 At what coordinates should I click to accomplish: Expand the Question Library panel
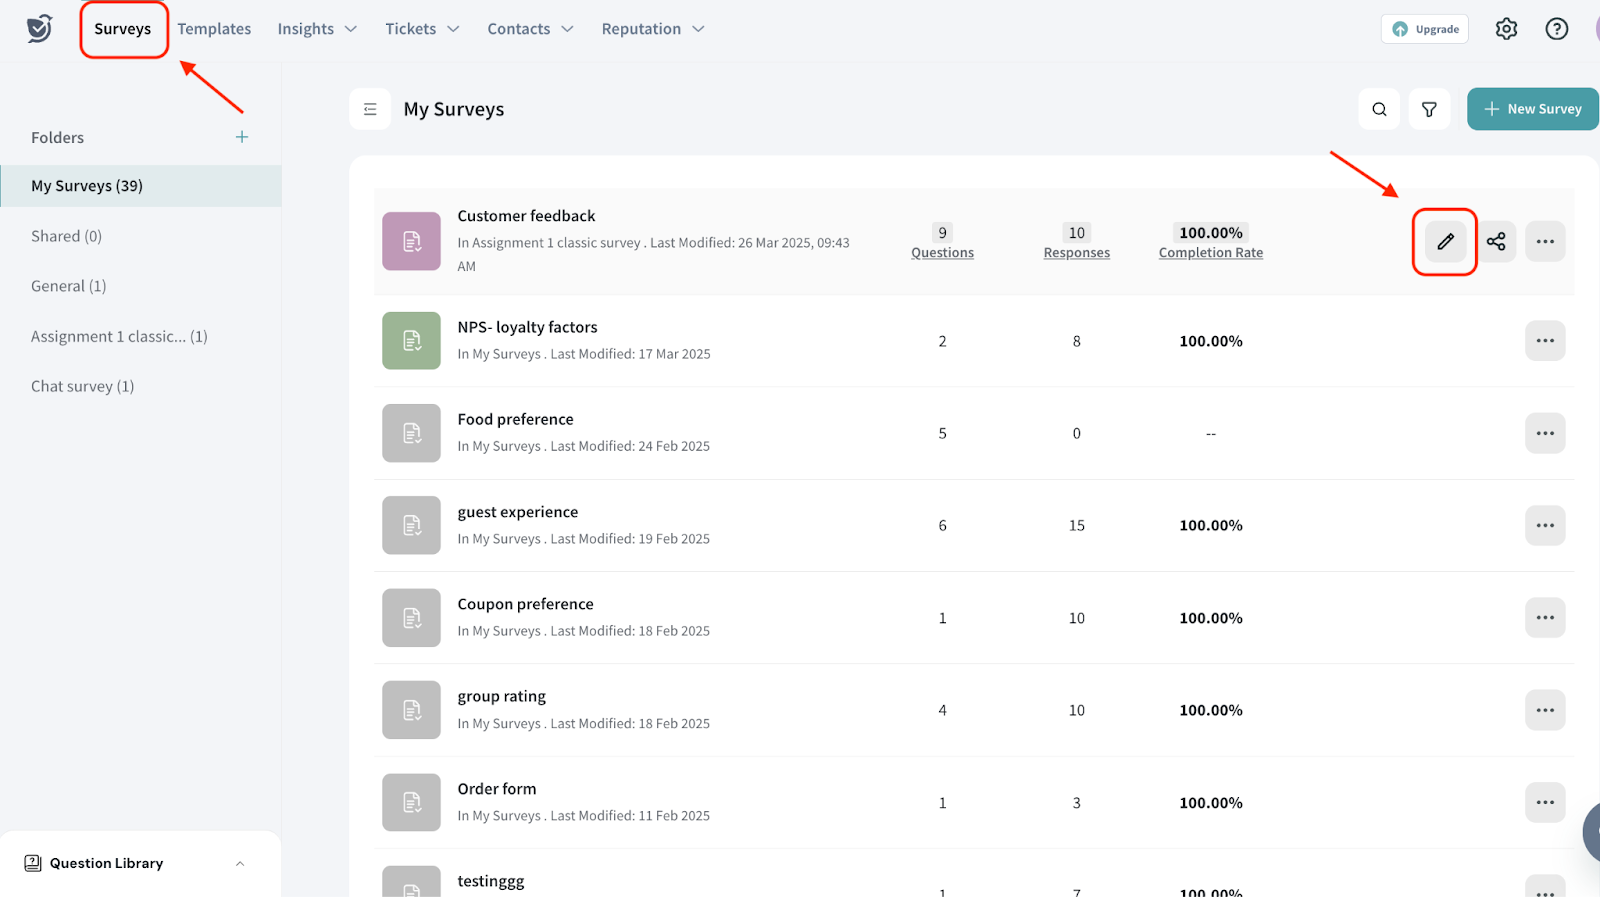[239, 863]
